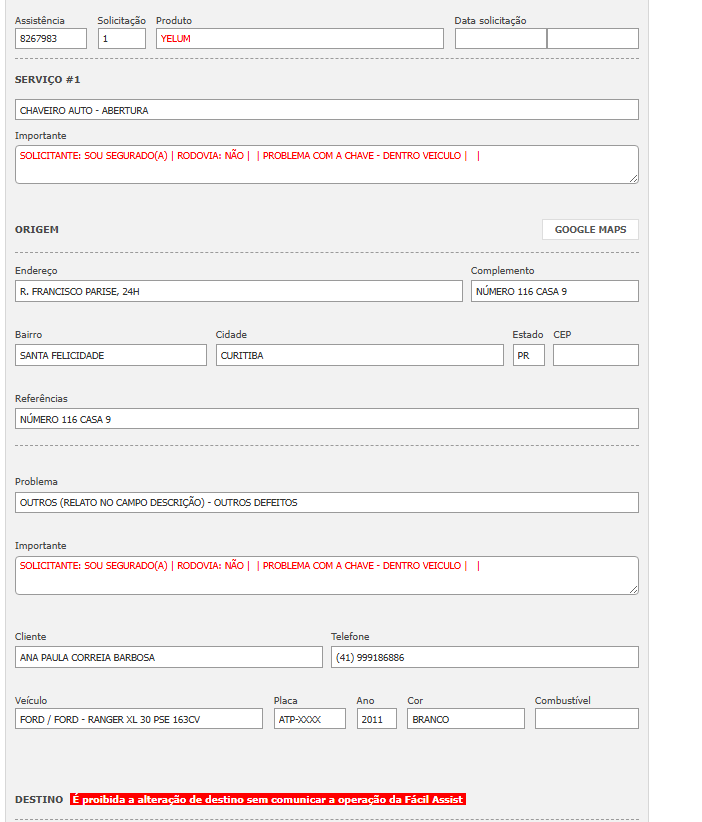Select the Solicitação field
Screen dimensions: 702x822
tap(121, 39)
